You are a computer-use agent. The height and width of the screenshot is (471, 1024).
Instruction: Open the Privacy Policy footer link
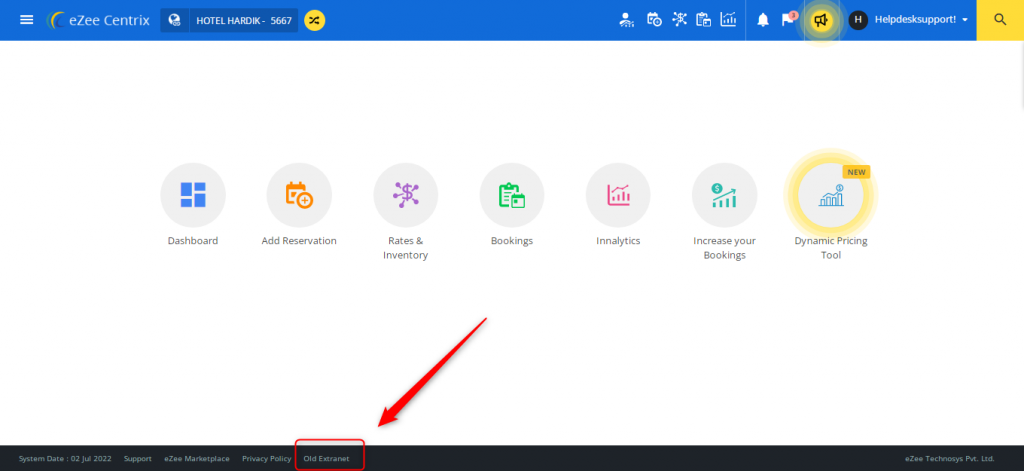(x=266, y=459)
